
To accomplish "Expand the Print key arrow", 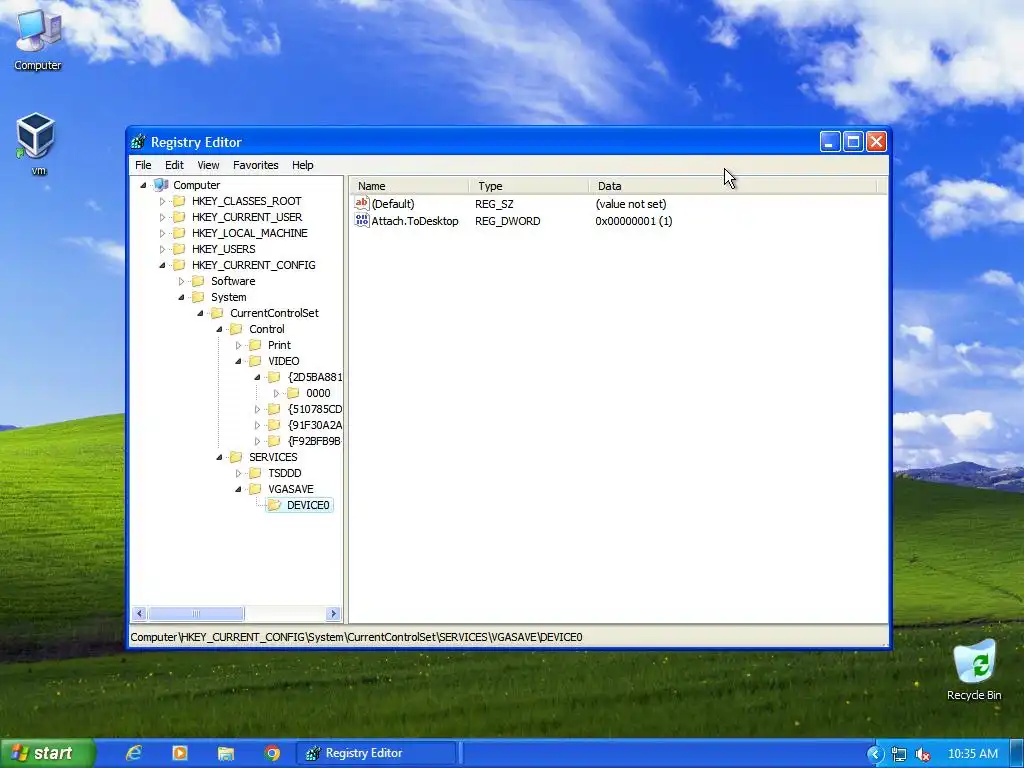I will tap(238, 345).
